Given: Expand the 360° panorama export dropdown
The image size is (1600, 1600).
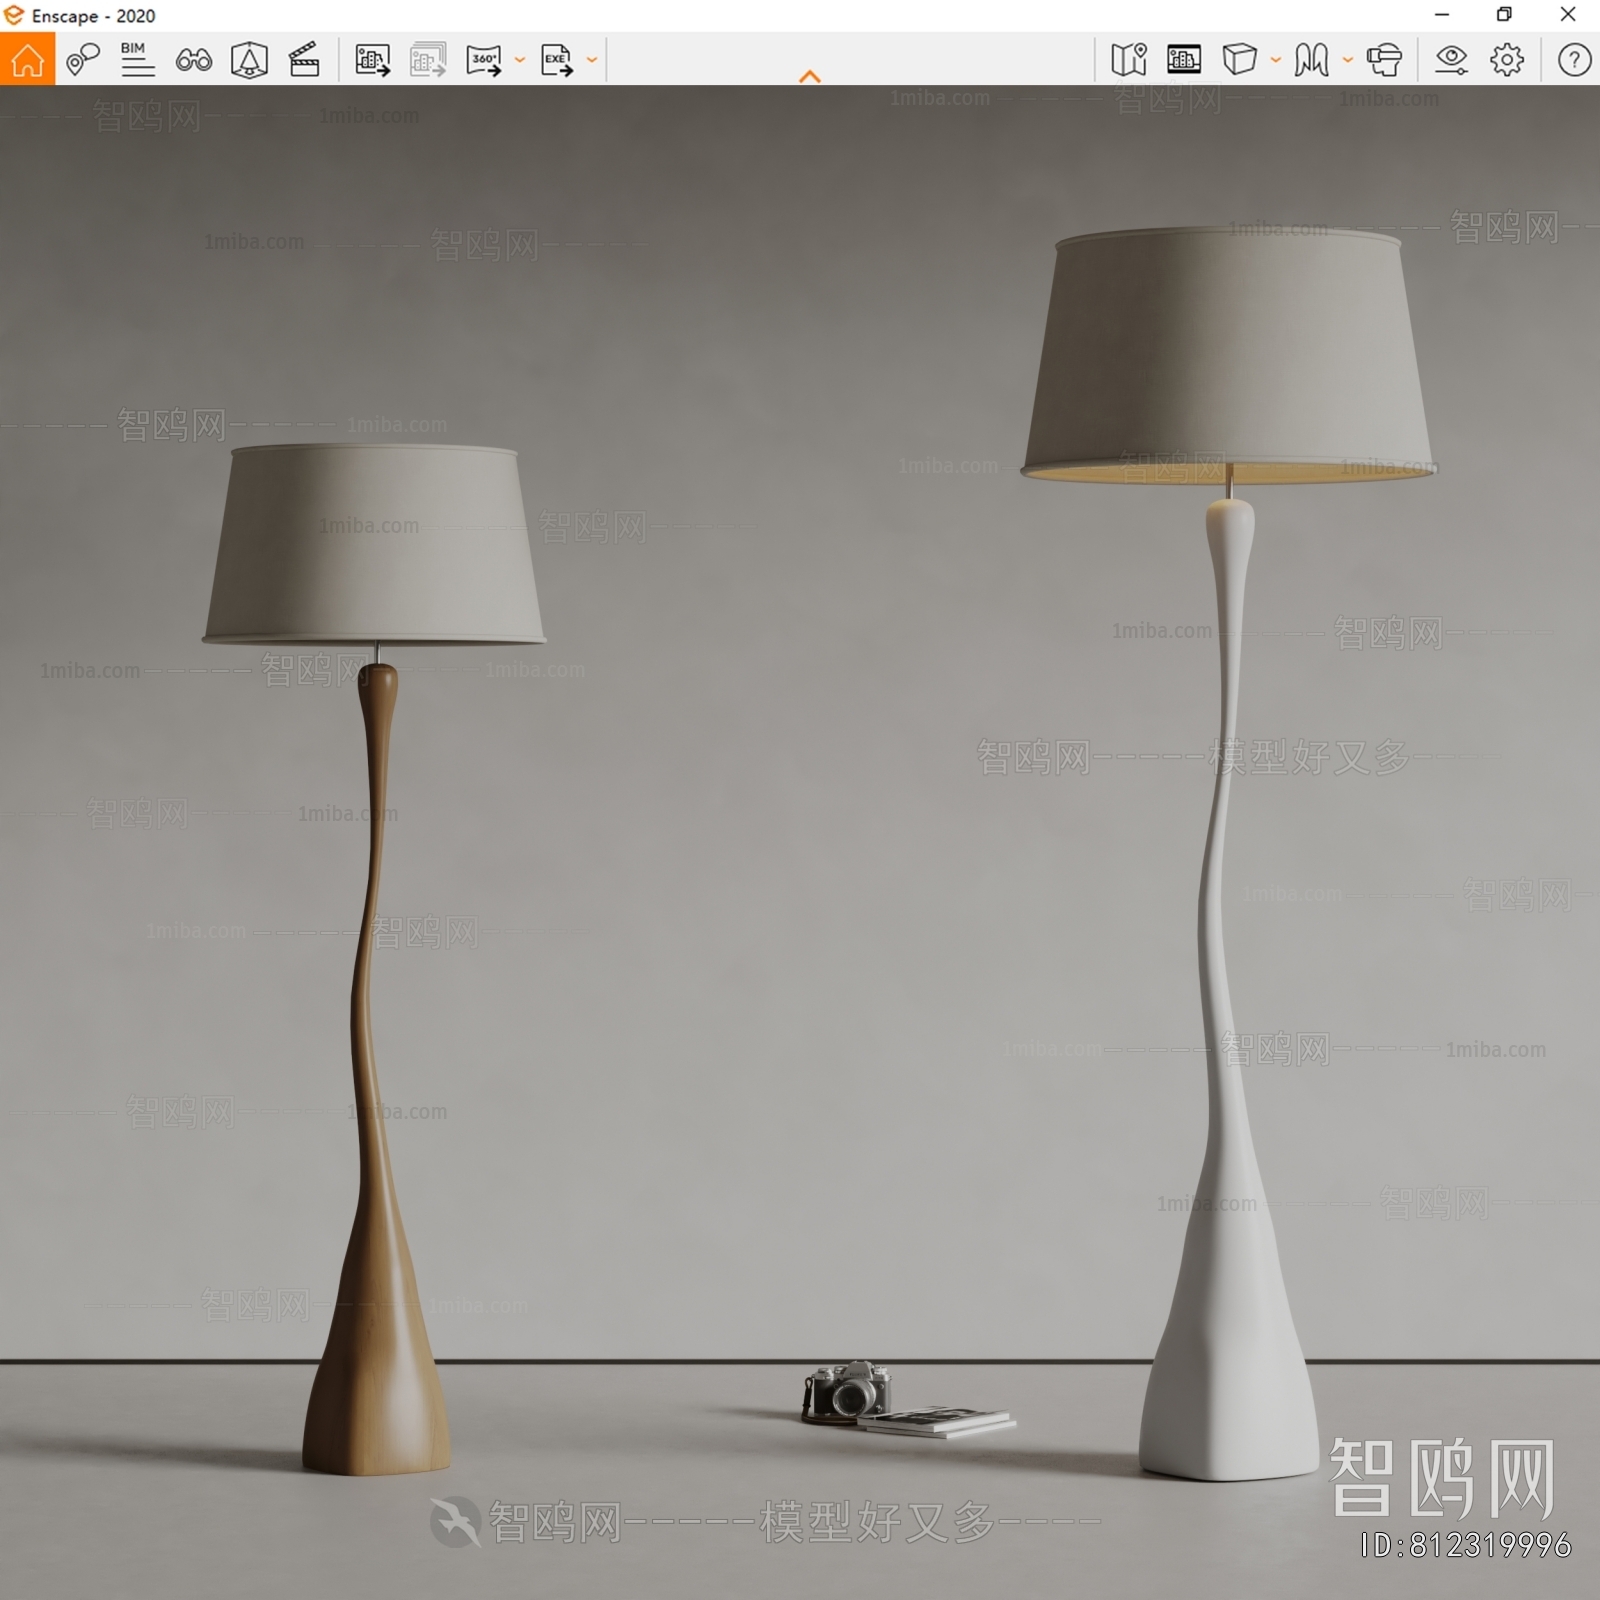Looking at the screenshot, I should click(520, 60).
